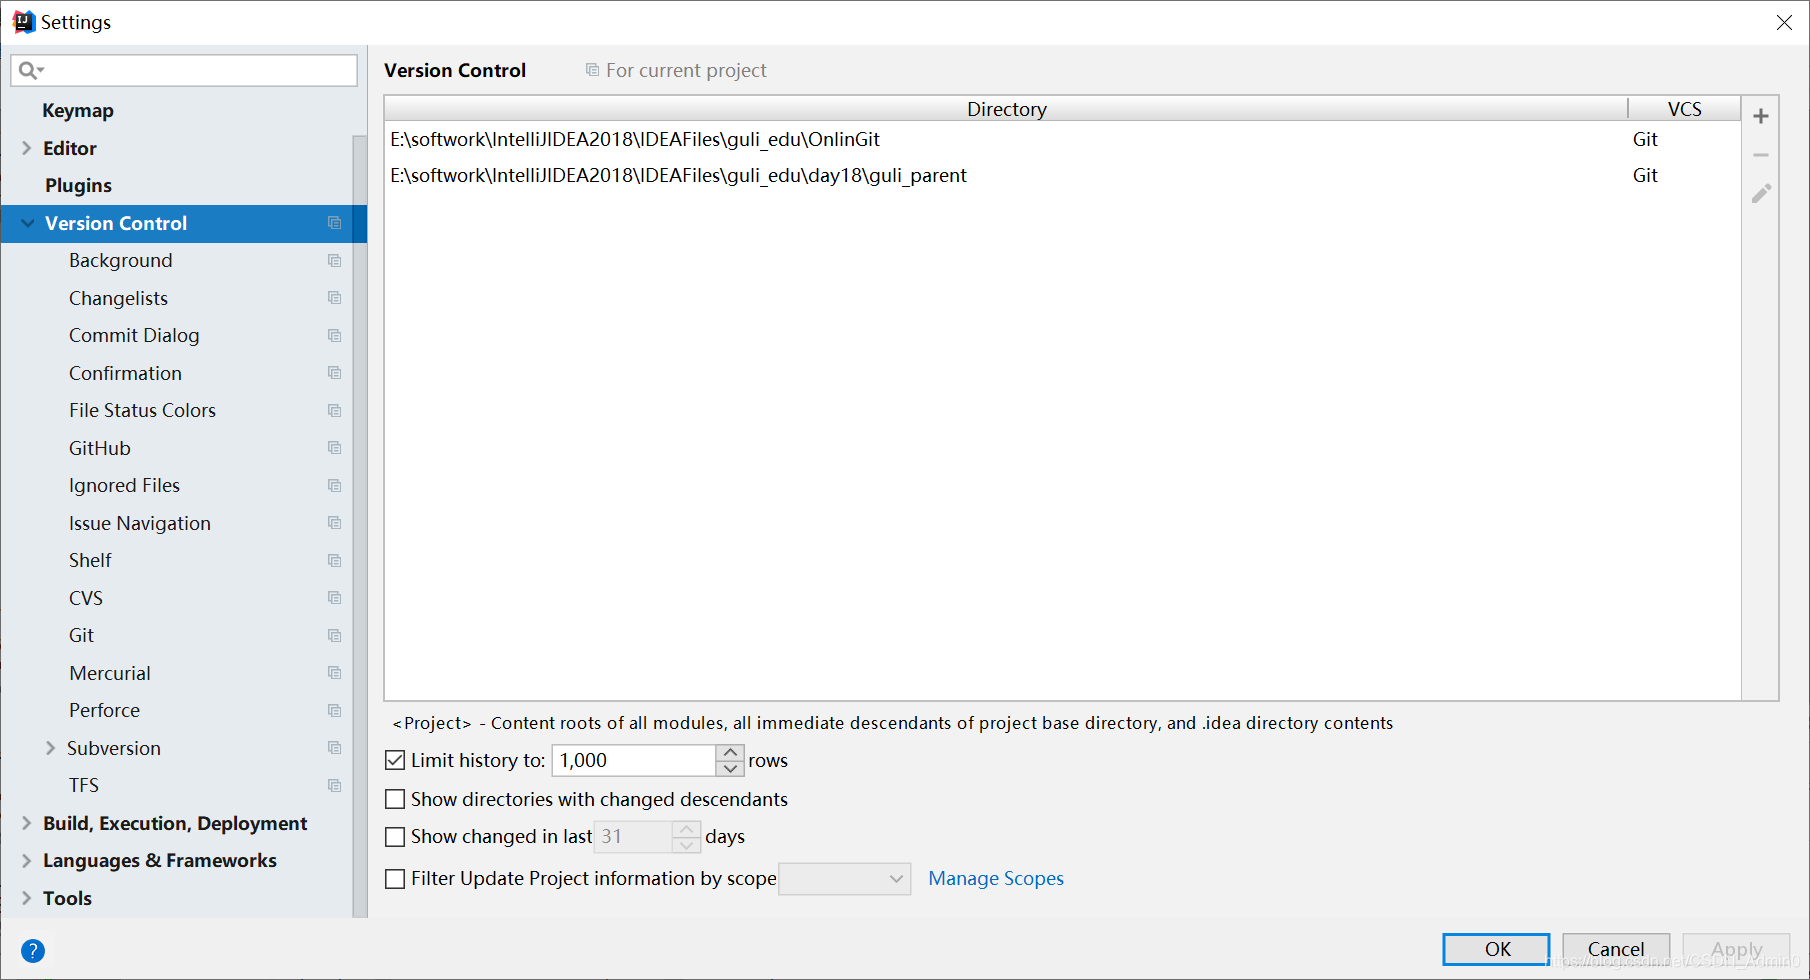Click the project-level icon beside Changelists

tap(335, 298)
